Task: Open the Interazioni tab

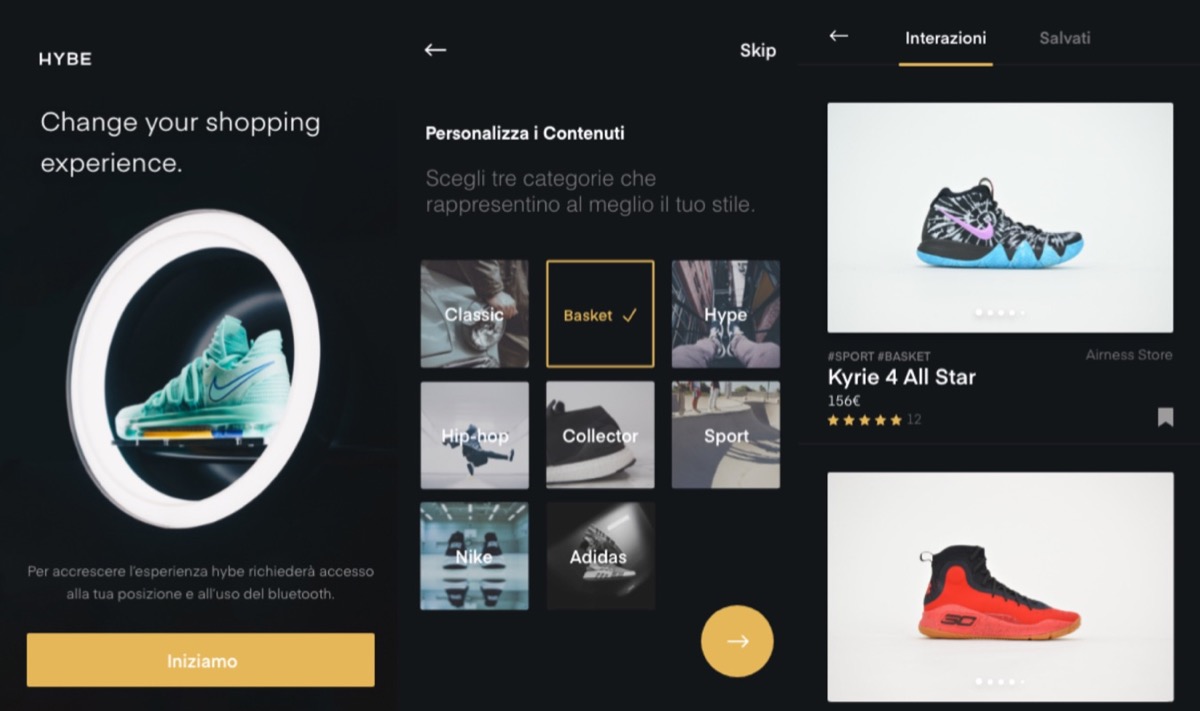Action: click(x=945, y=38)
